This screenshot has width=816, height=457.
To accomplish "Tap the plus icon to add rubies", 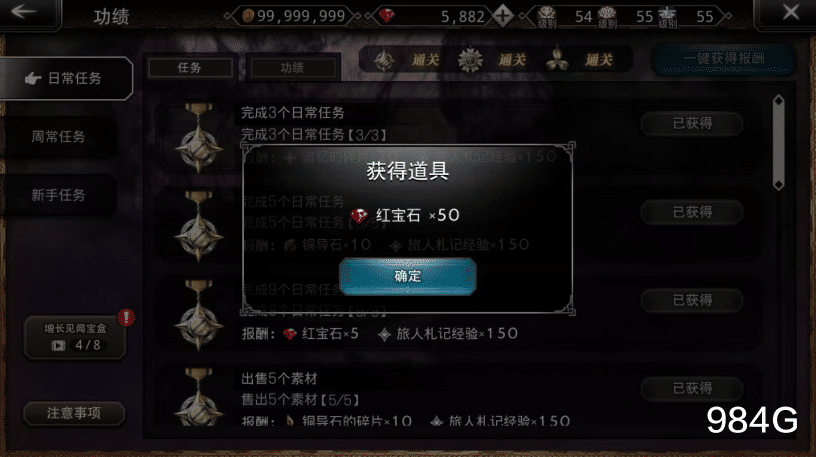I will pyautogui.click(x=502, y=16).
